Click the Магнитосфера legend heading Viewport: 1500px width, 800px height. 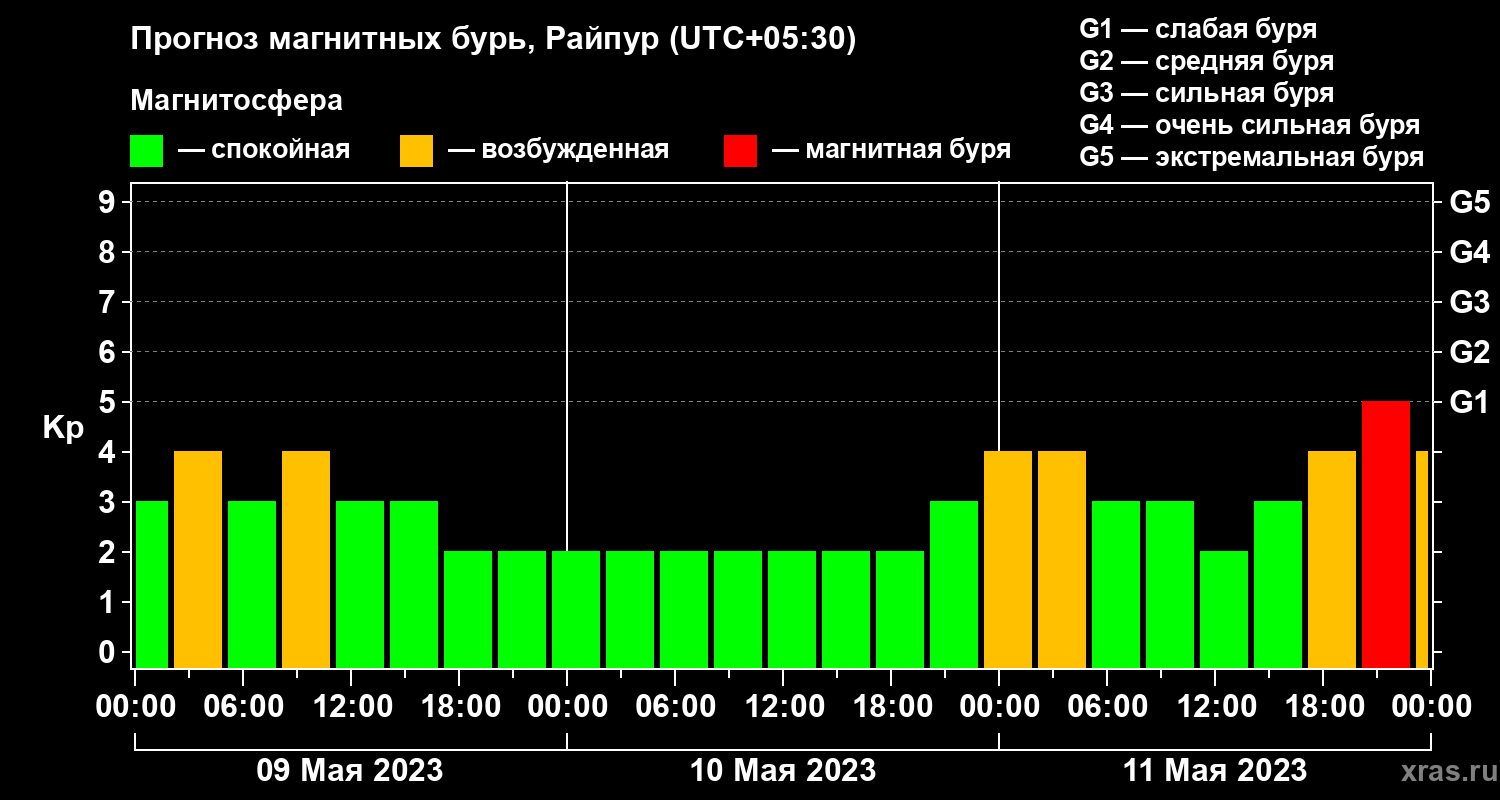[x=236, y=101]
